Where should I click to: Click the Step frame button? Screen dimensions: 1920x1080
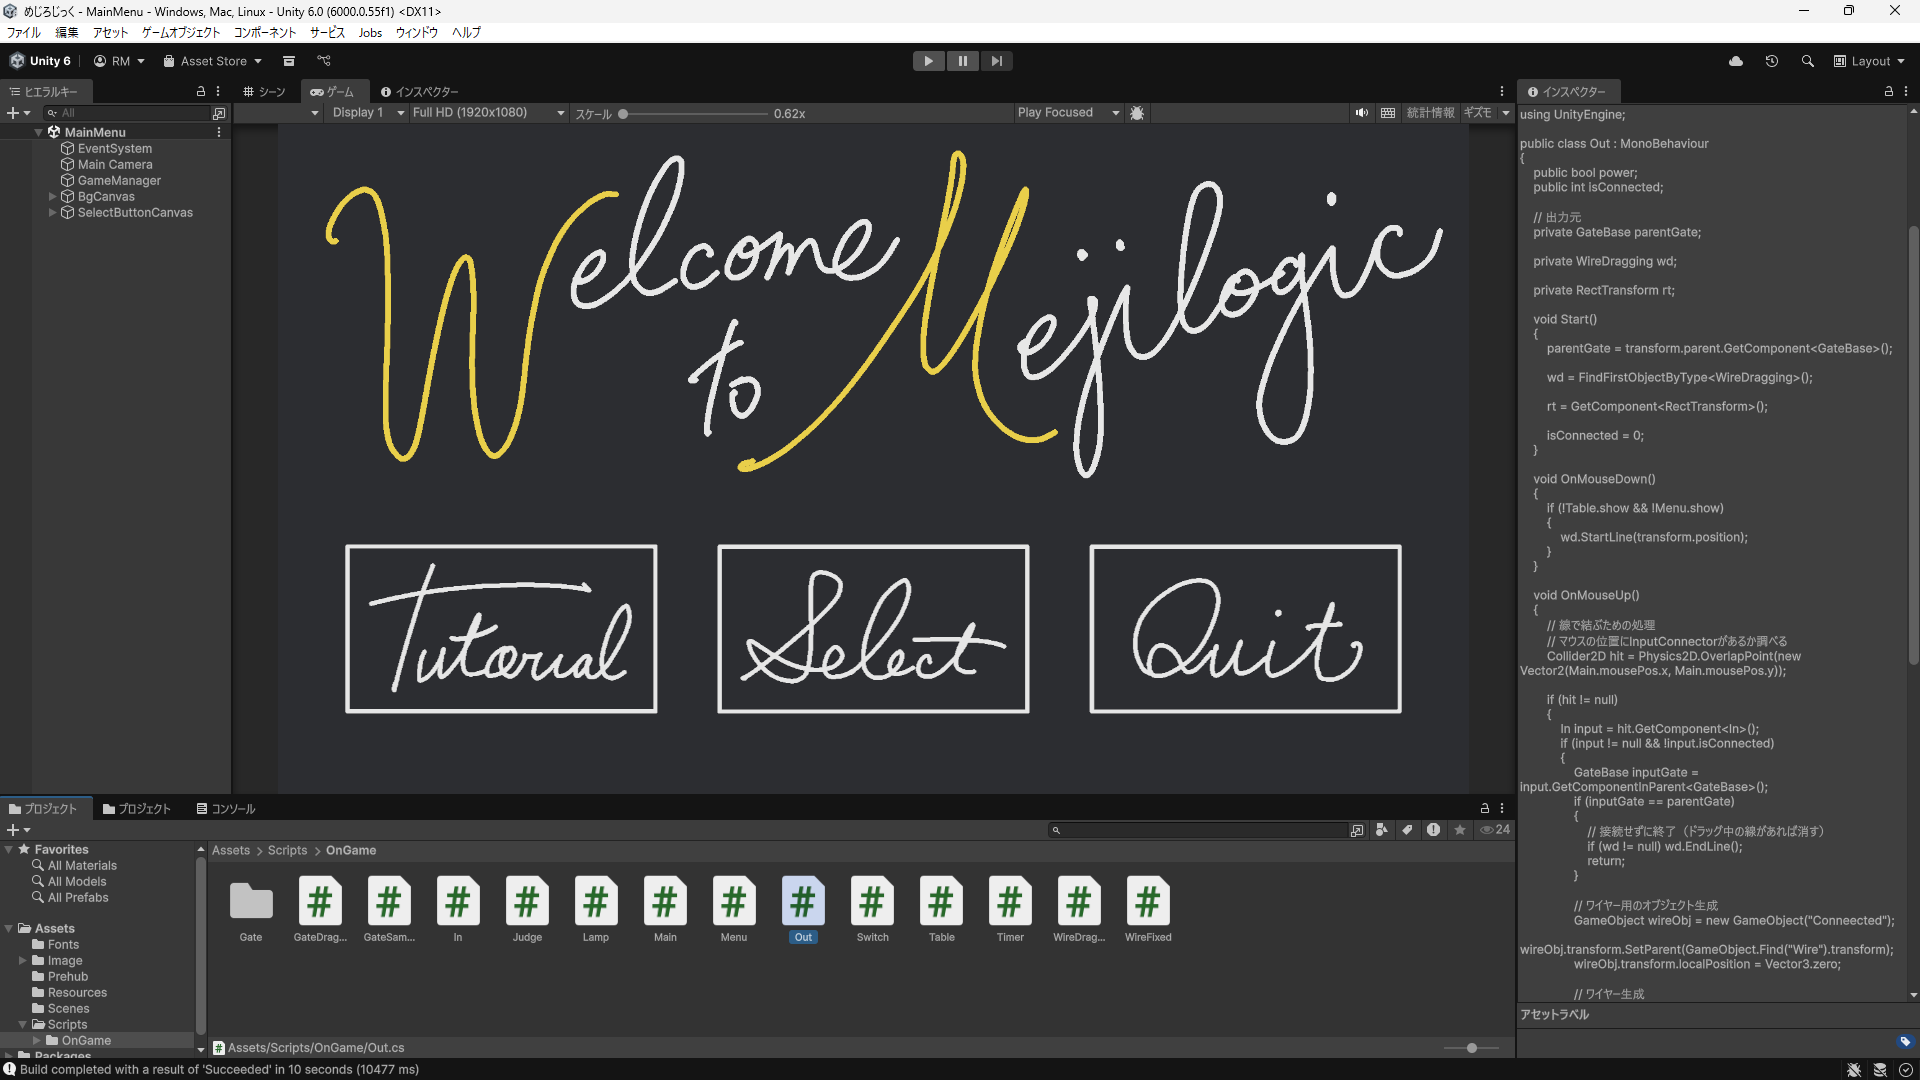click(996, 61)
